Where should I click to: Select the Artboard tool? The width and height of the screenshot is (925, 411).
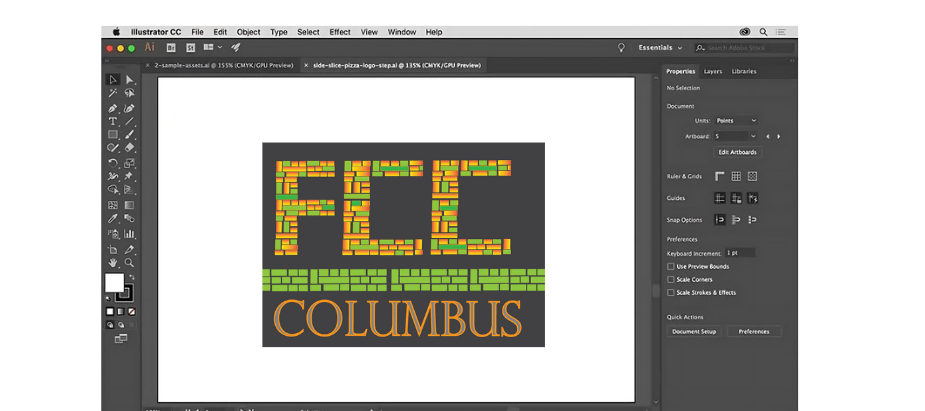point(113,249)
